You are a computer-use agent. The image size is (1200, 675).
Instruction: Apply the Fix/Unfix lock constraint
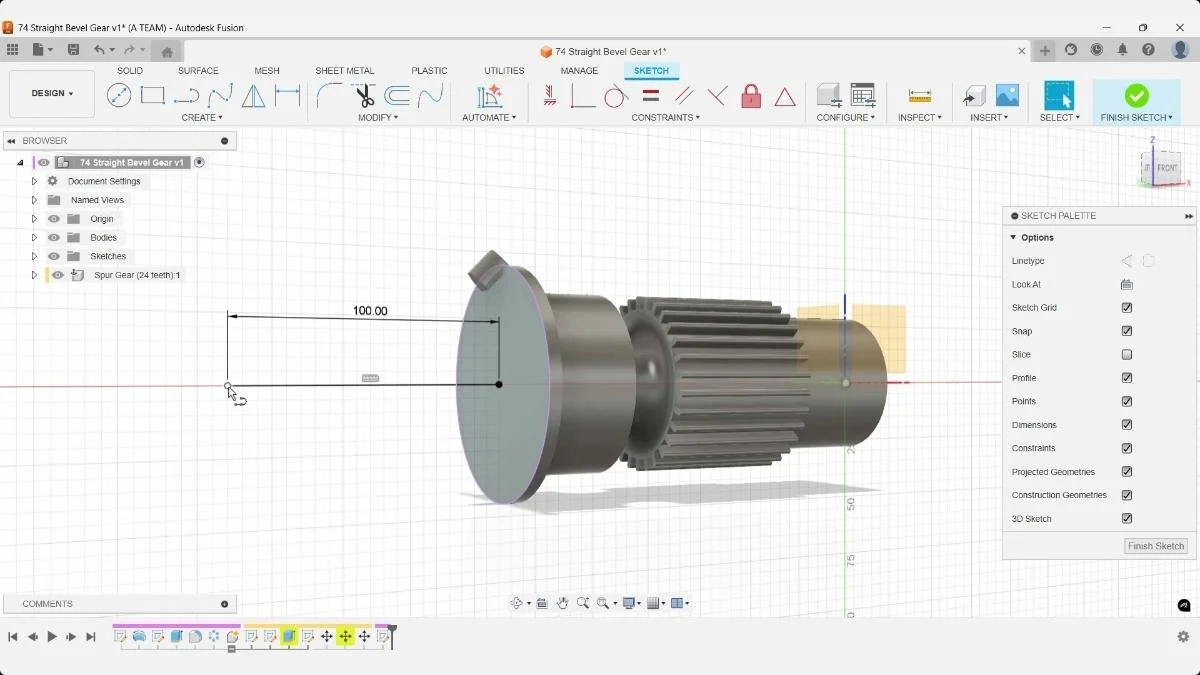click(751, 96)
